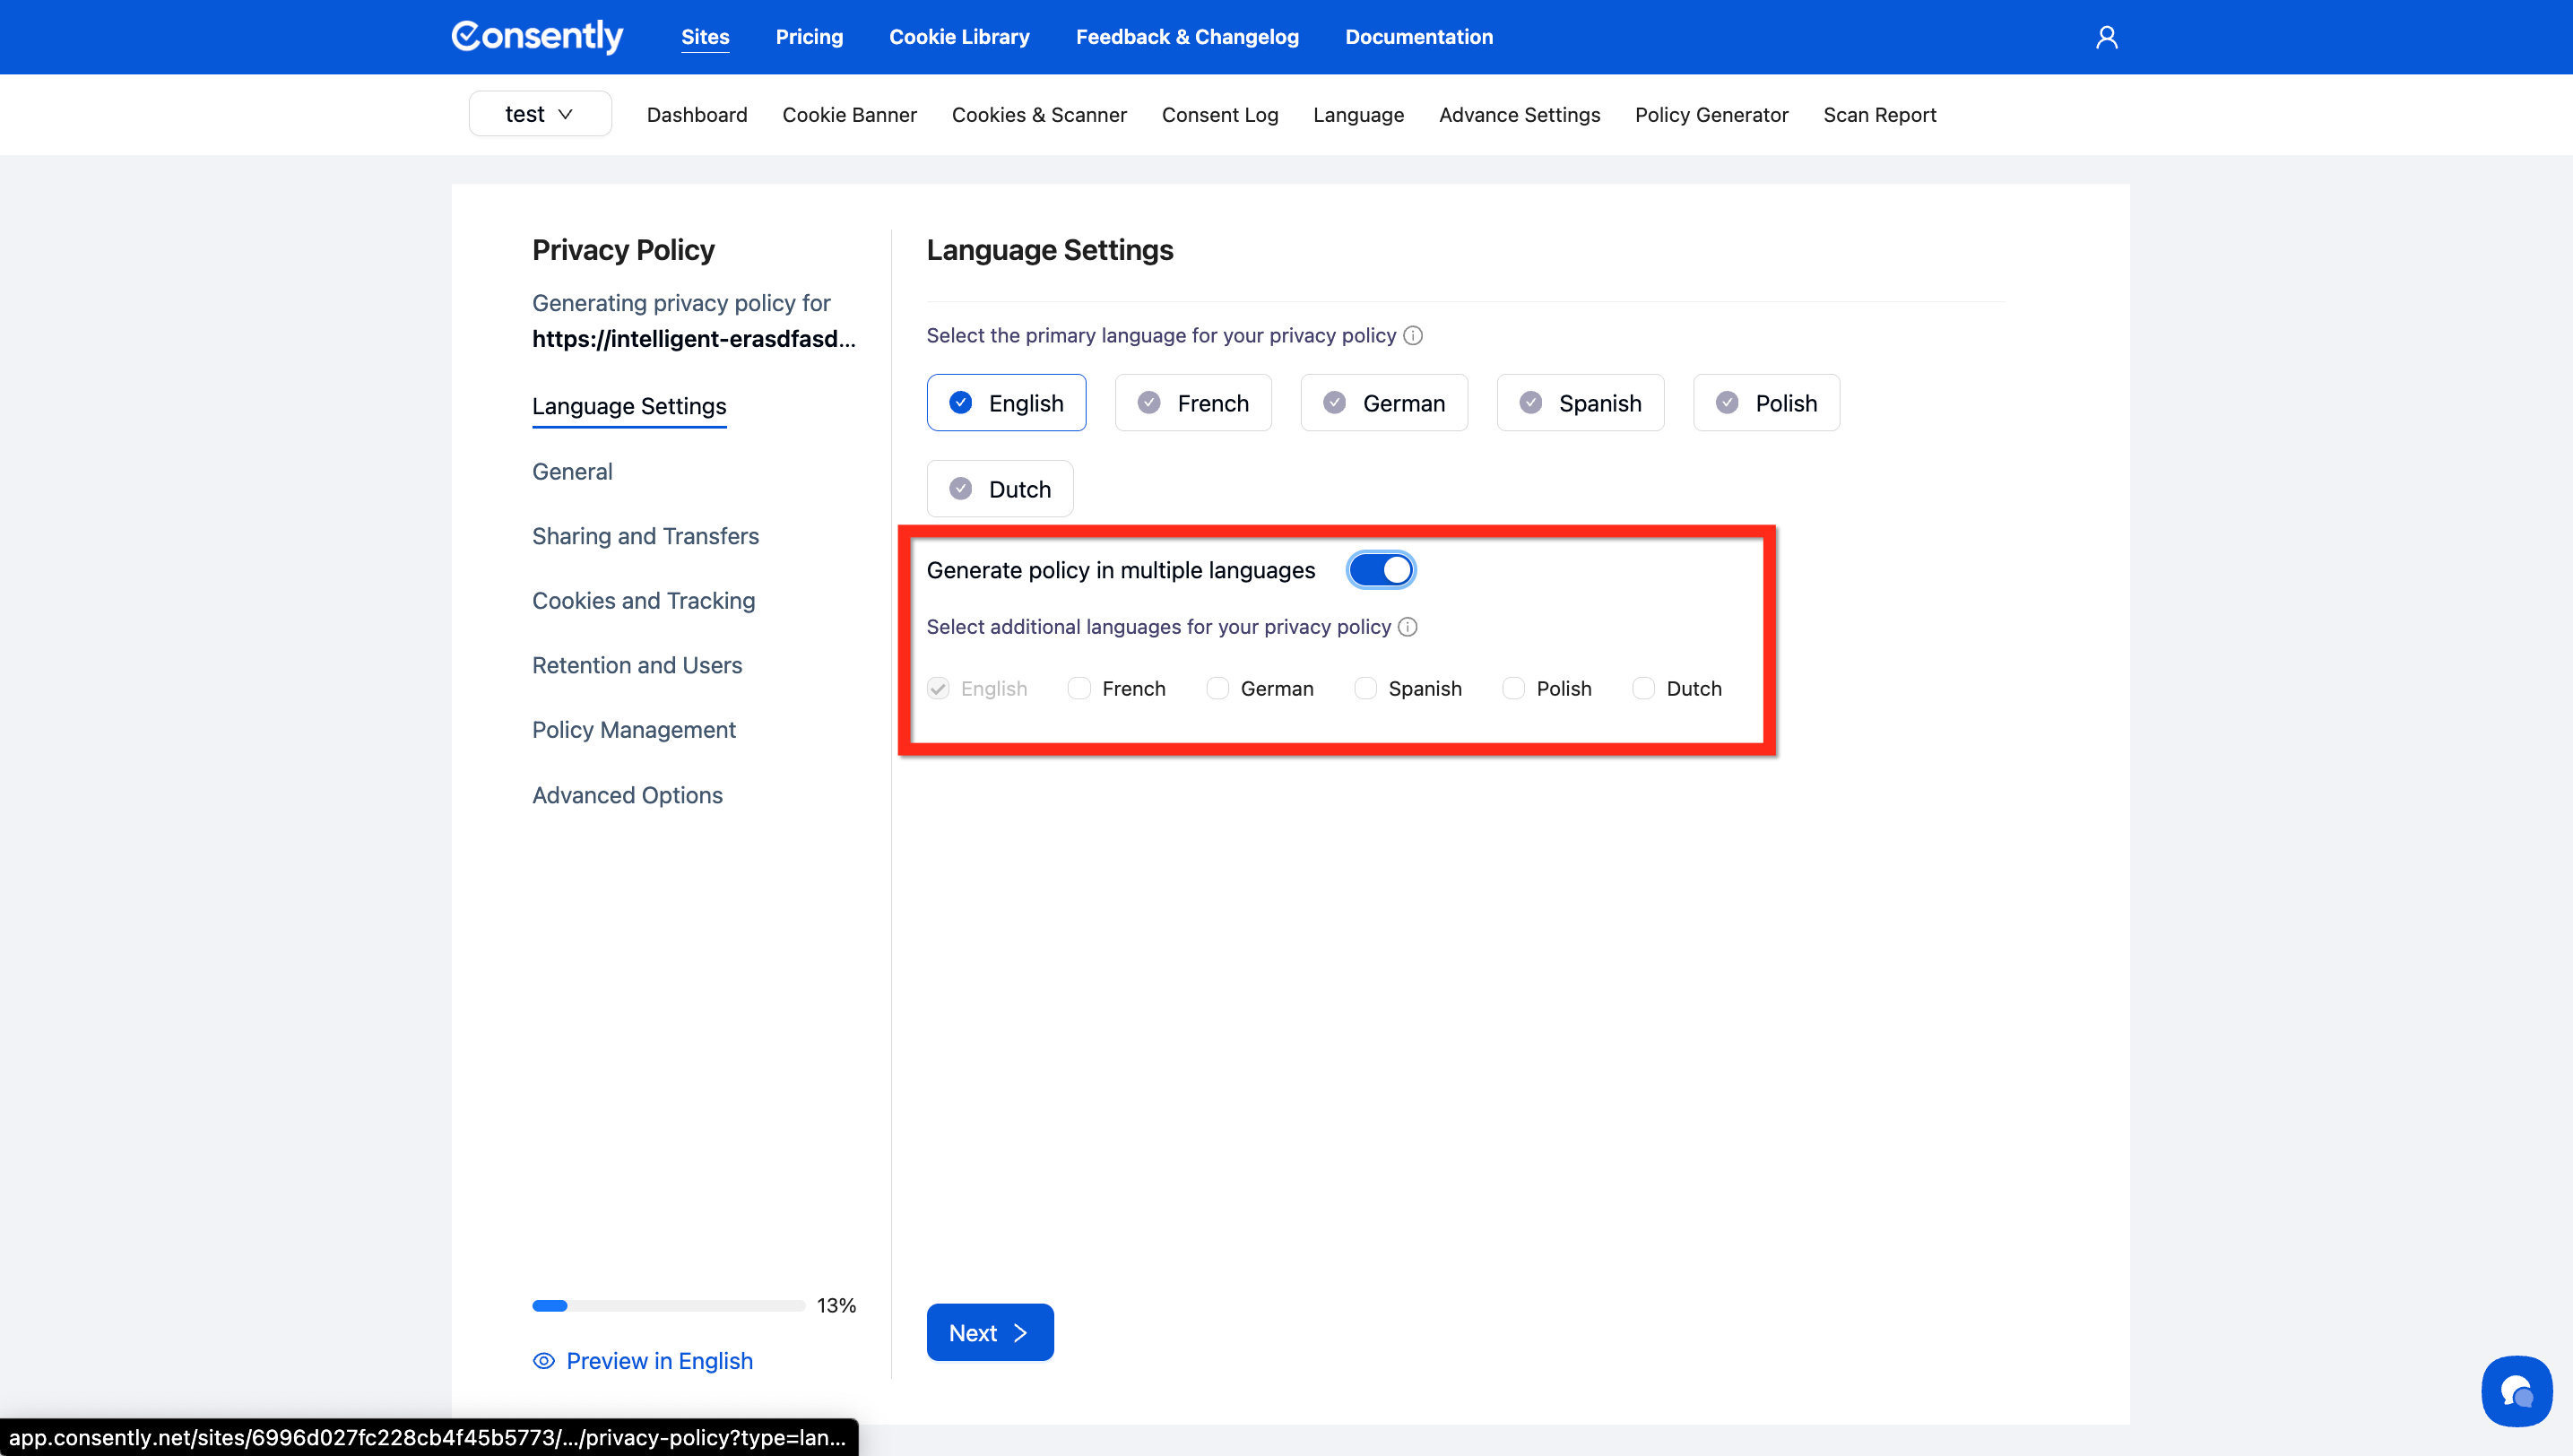Disable Generate policy in multiple languages toggle
This screenshot has height=1456, width=2573.
pyautogui.click(x=1380, y=570)
